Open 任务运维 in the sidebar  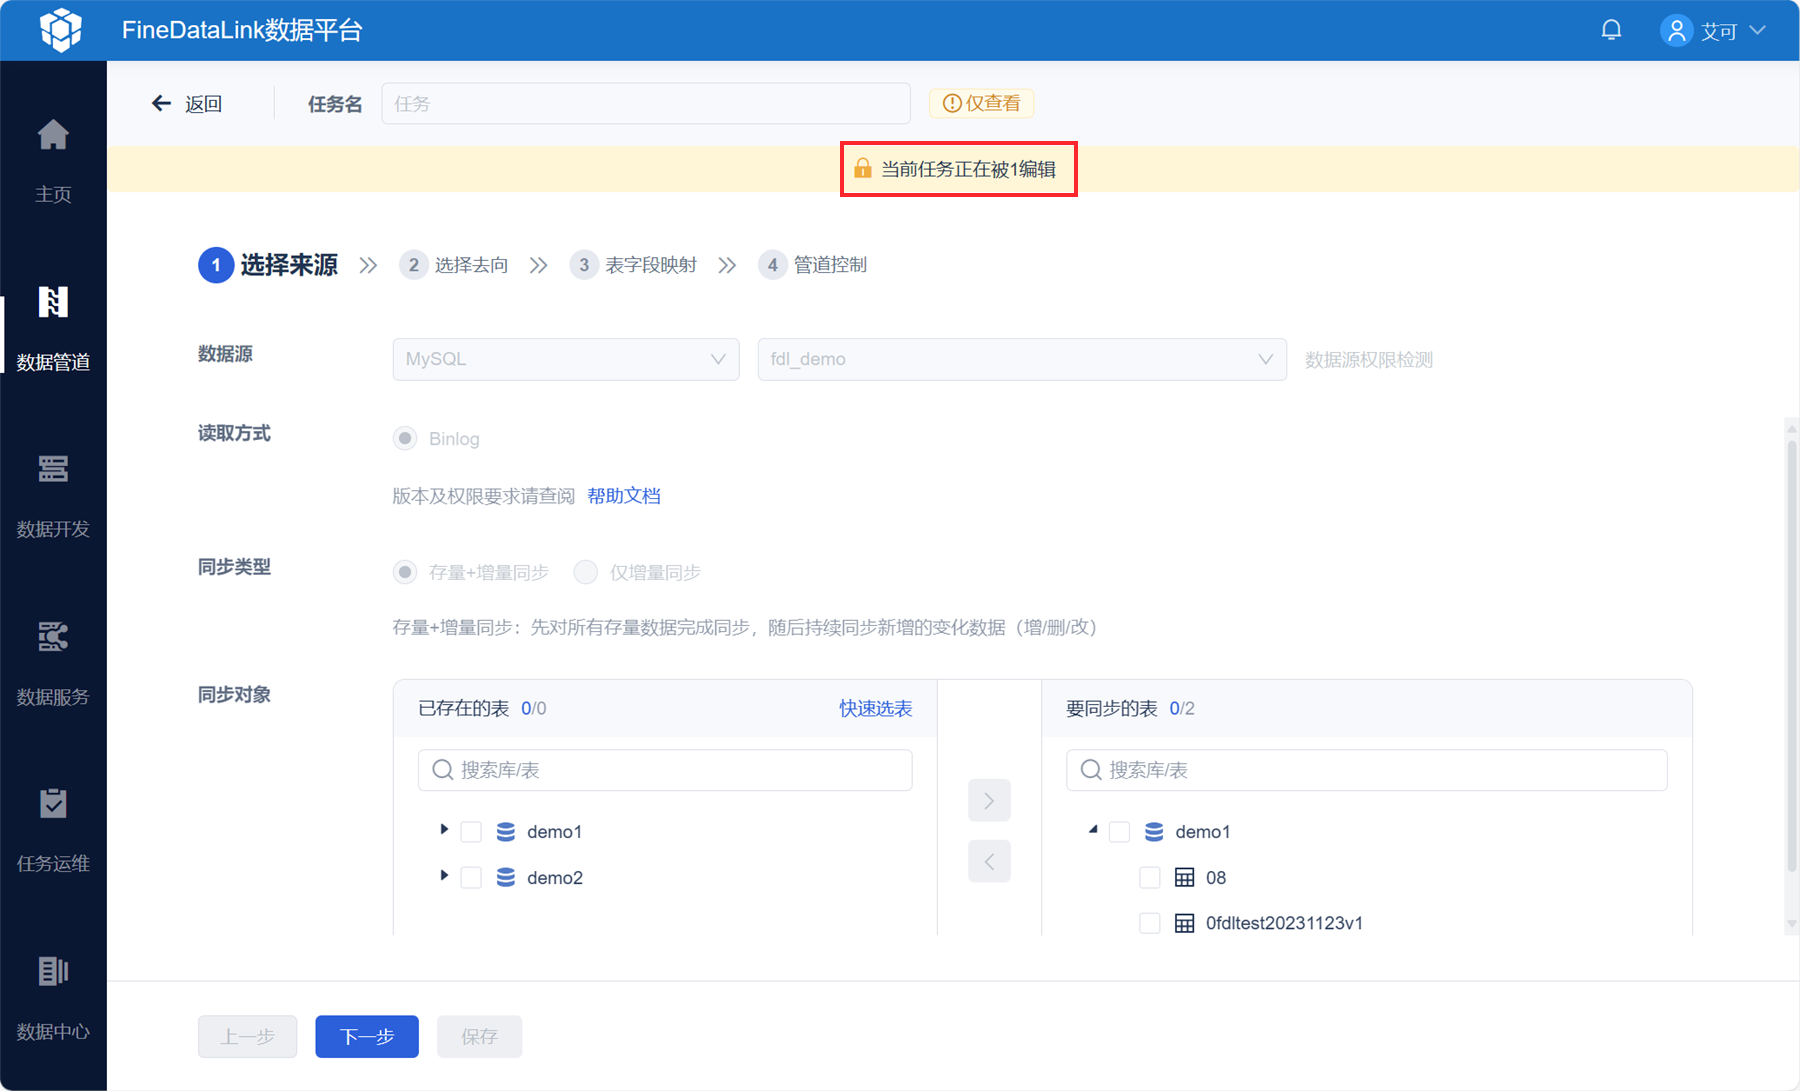point(53,831)
